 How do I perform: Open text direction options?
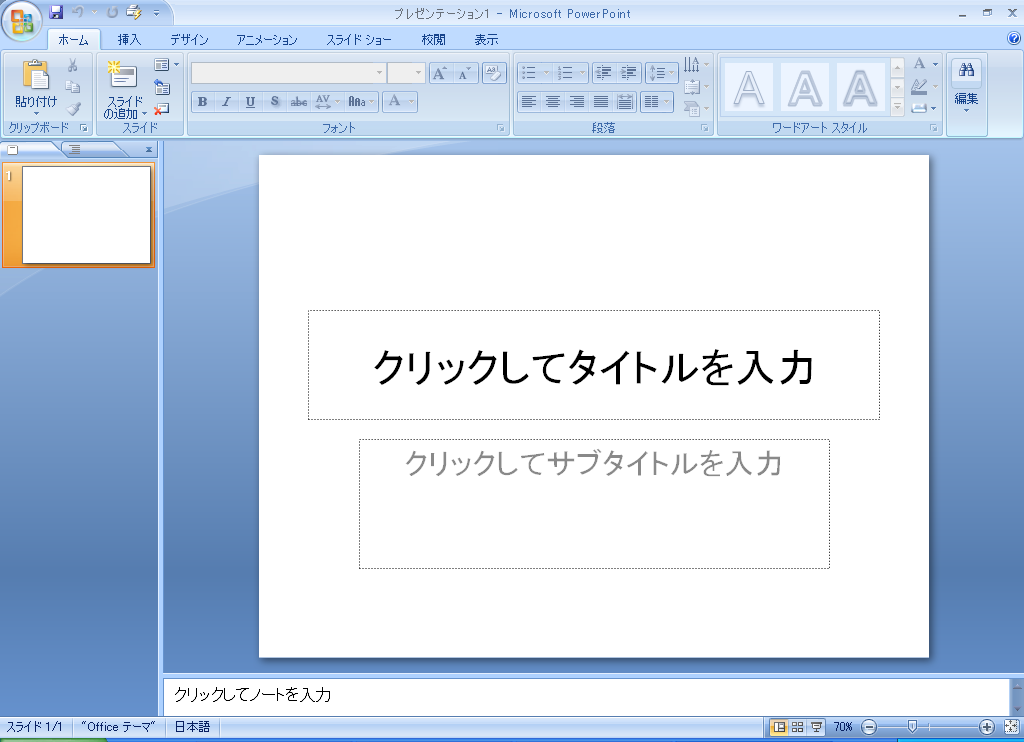point(696,65)
